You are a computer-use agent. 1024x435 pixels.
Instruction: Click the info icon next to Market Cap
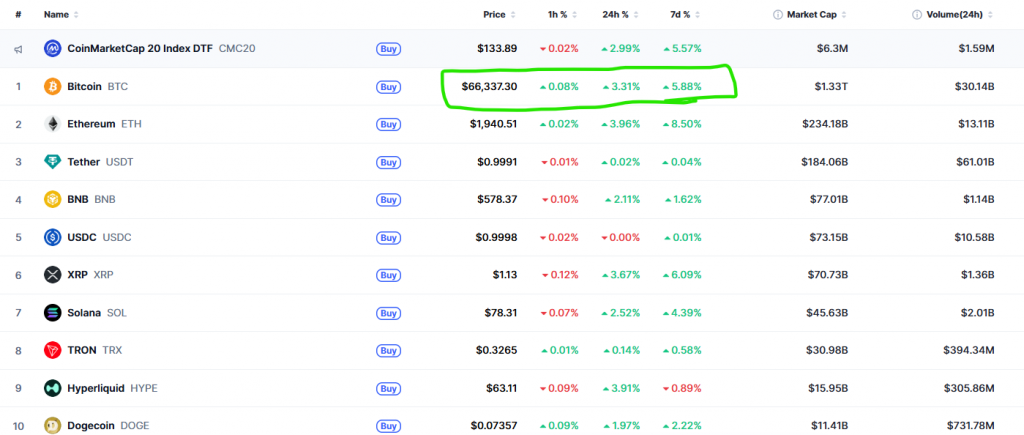point(778,14)
